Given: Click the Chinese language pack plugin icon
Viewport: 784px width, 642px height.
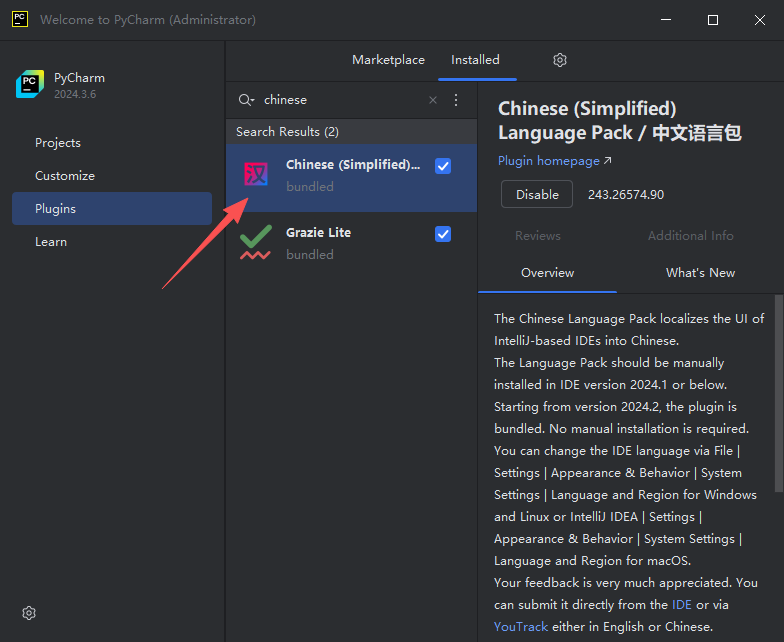Looking at the screenshot, I should tap(256, 174).
